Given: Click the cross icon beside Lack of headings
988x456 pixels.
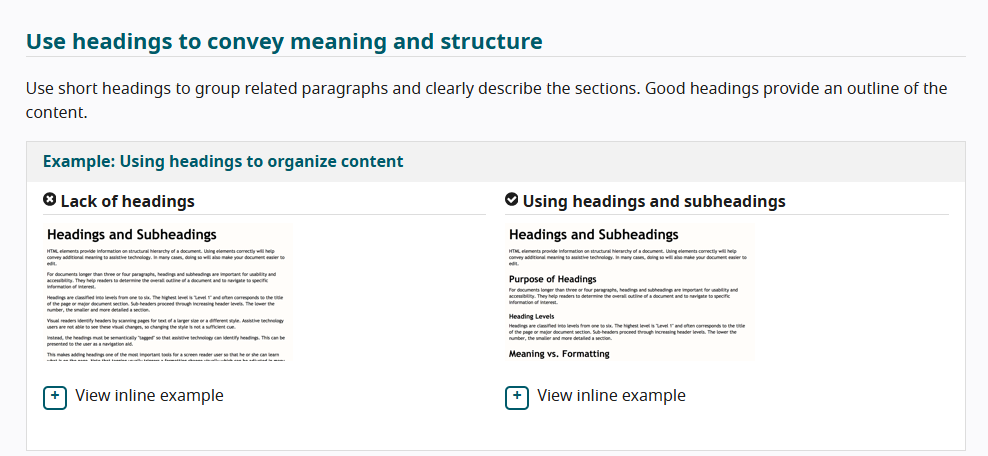Looking at the screenshot, I should click(50, 200).
